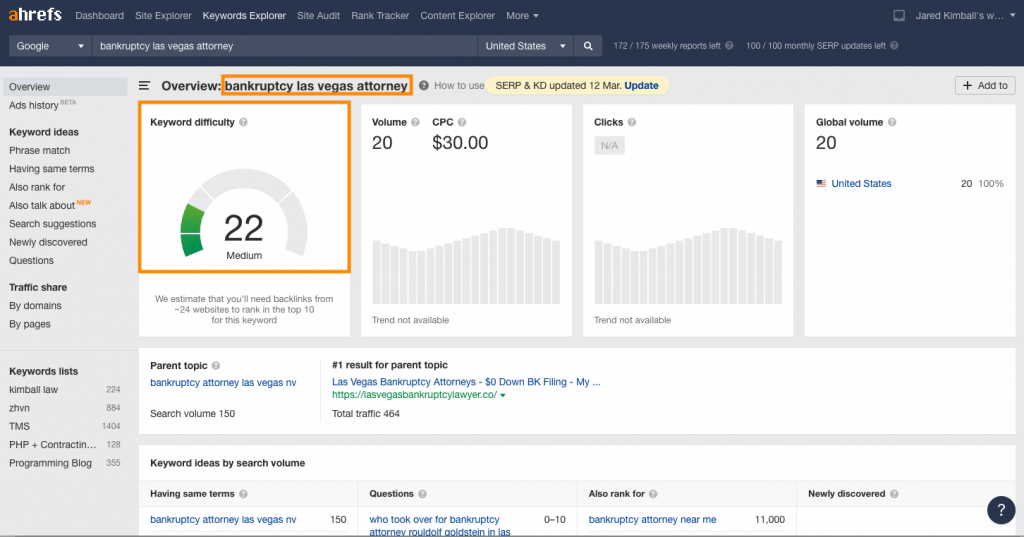Go to Dashboard tab
This screenshot has width=1024, height=537.
(99, 16)
